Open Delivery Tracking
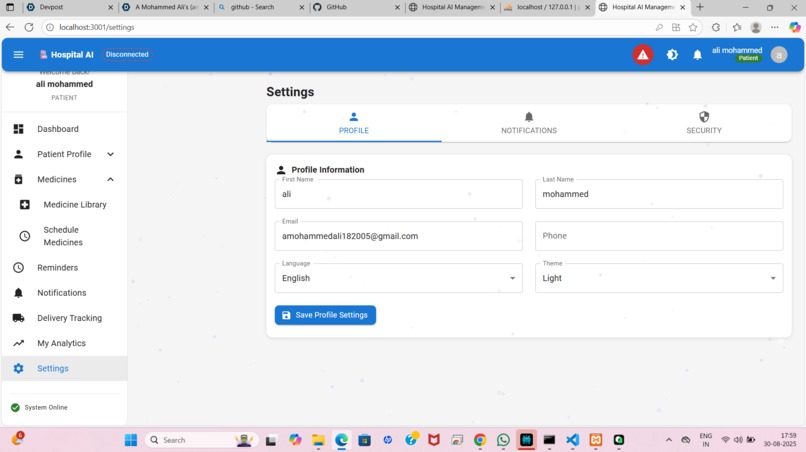The image size is (806, 452). tap(64, 318)
